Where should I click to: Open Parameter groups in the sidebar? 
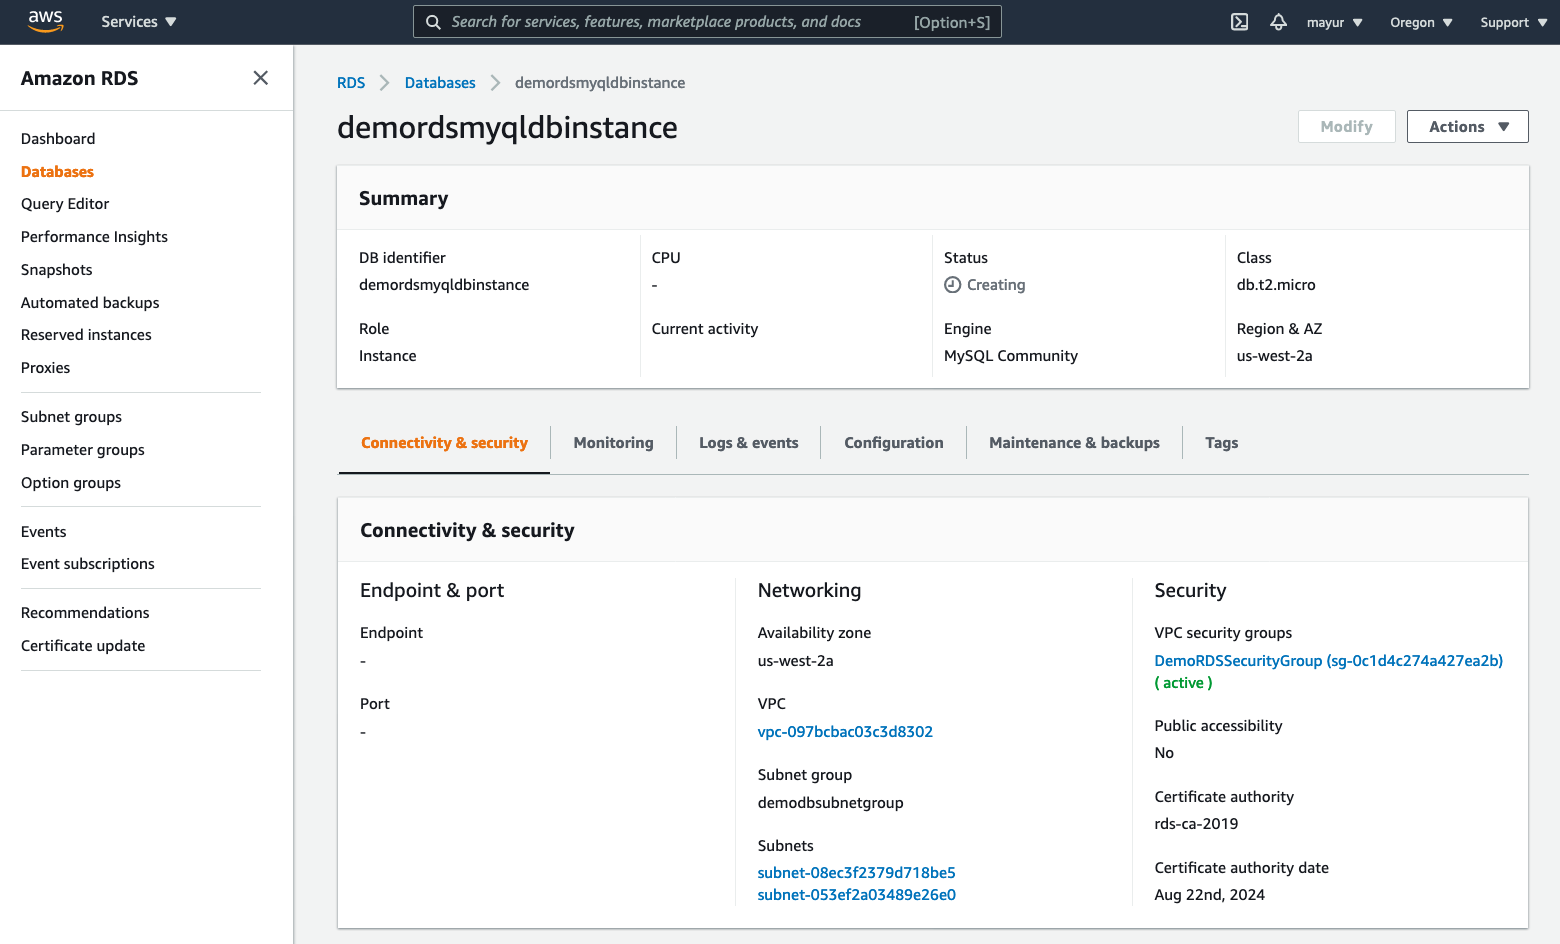[x=83, y=450]
